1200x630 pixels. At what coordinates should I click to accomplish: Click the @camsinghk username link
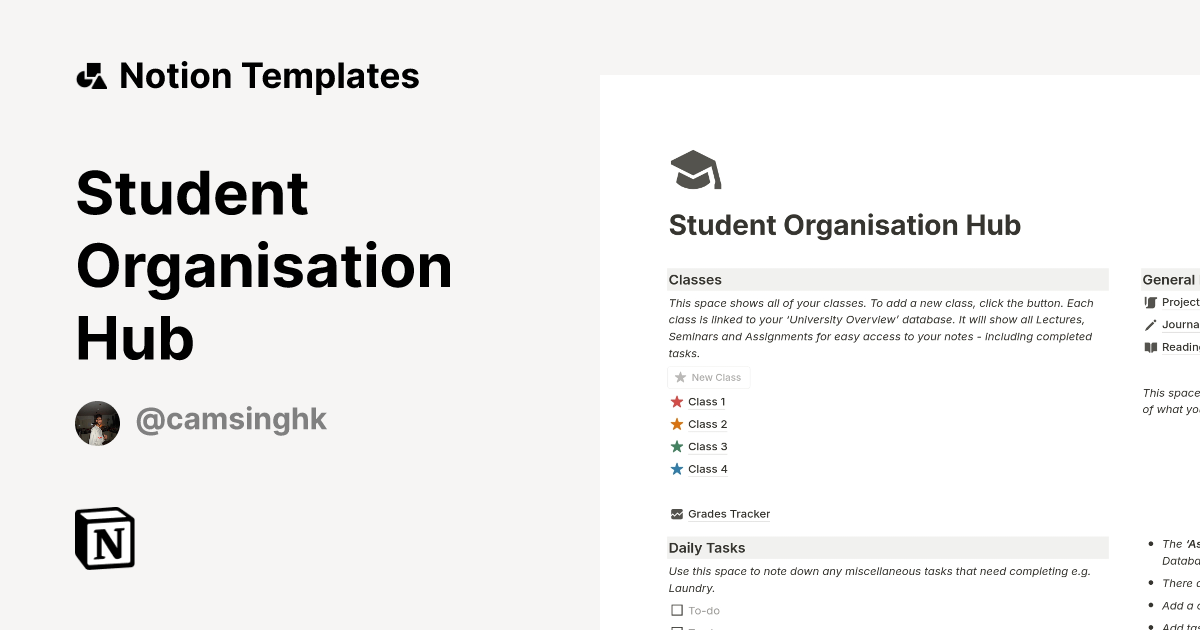click(231, 419)
